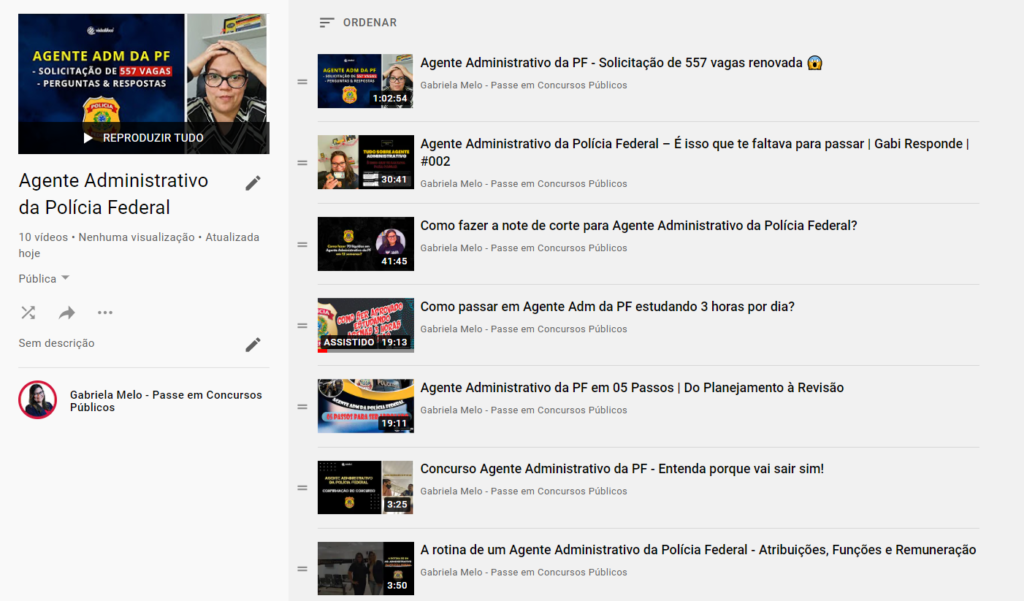This screenshot has width=1024, height=601.
Task: Click the sort icon beside ORDENAR
Action: pyautogui.click(x=327, y=23)
